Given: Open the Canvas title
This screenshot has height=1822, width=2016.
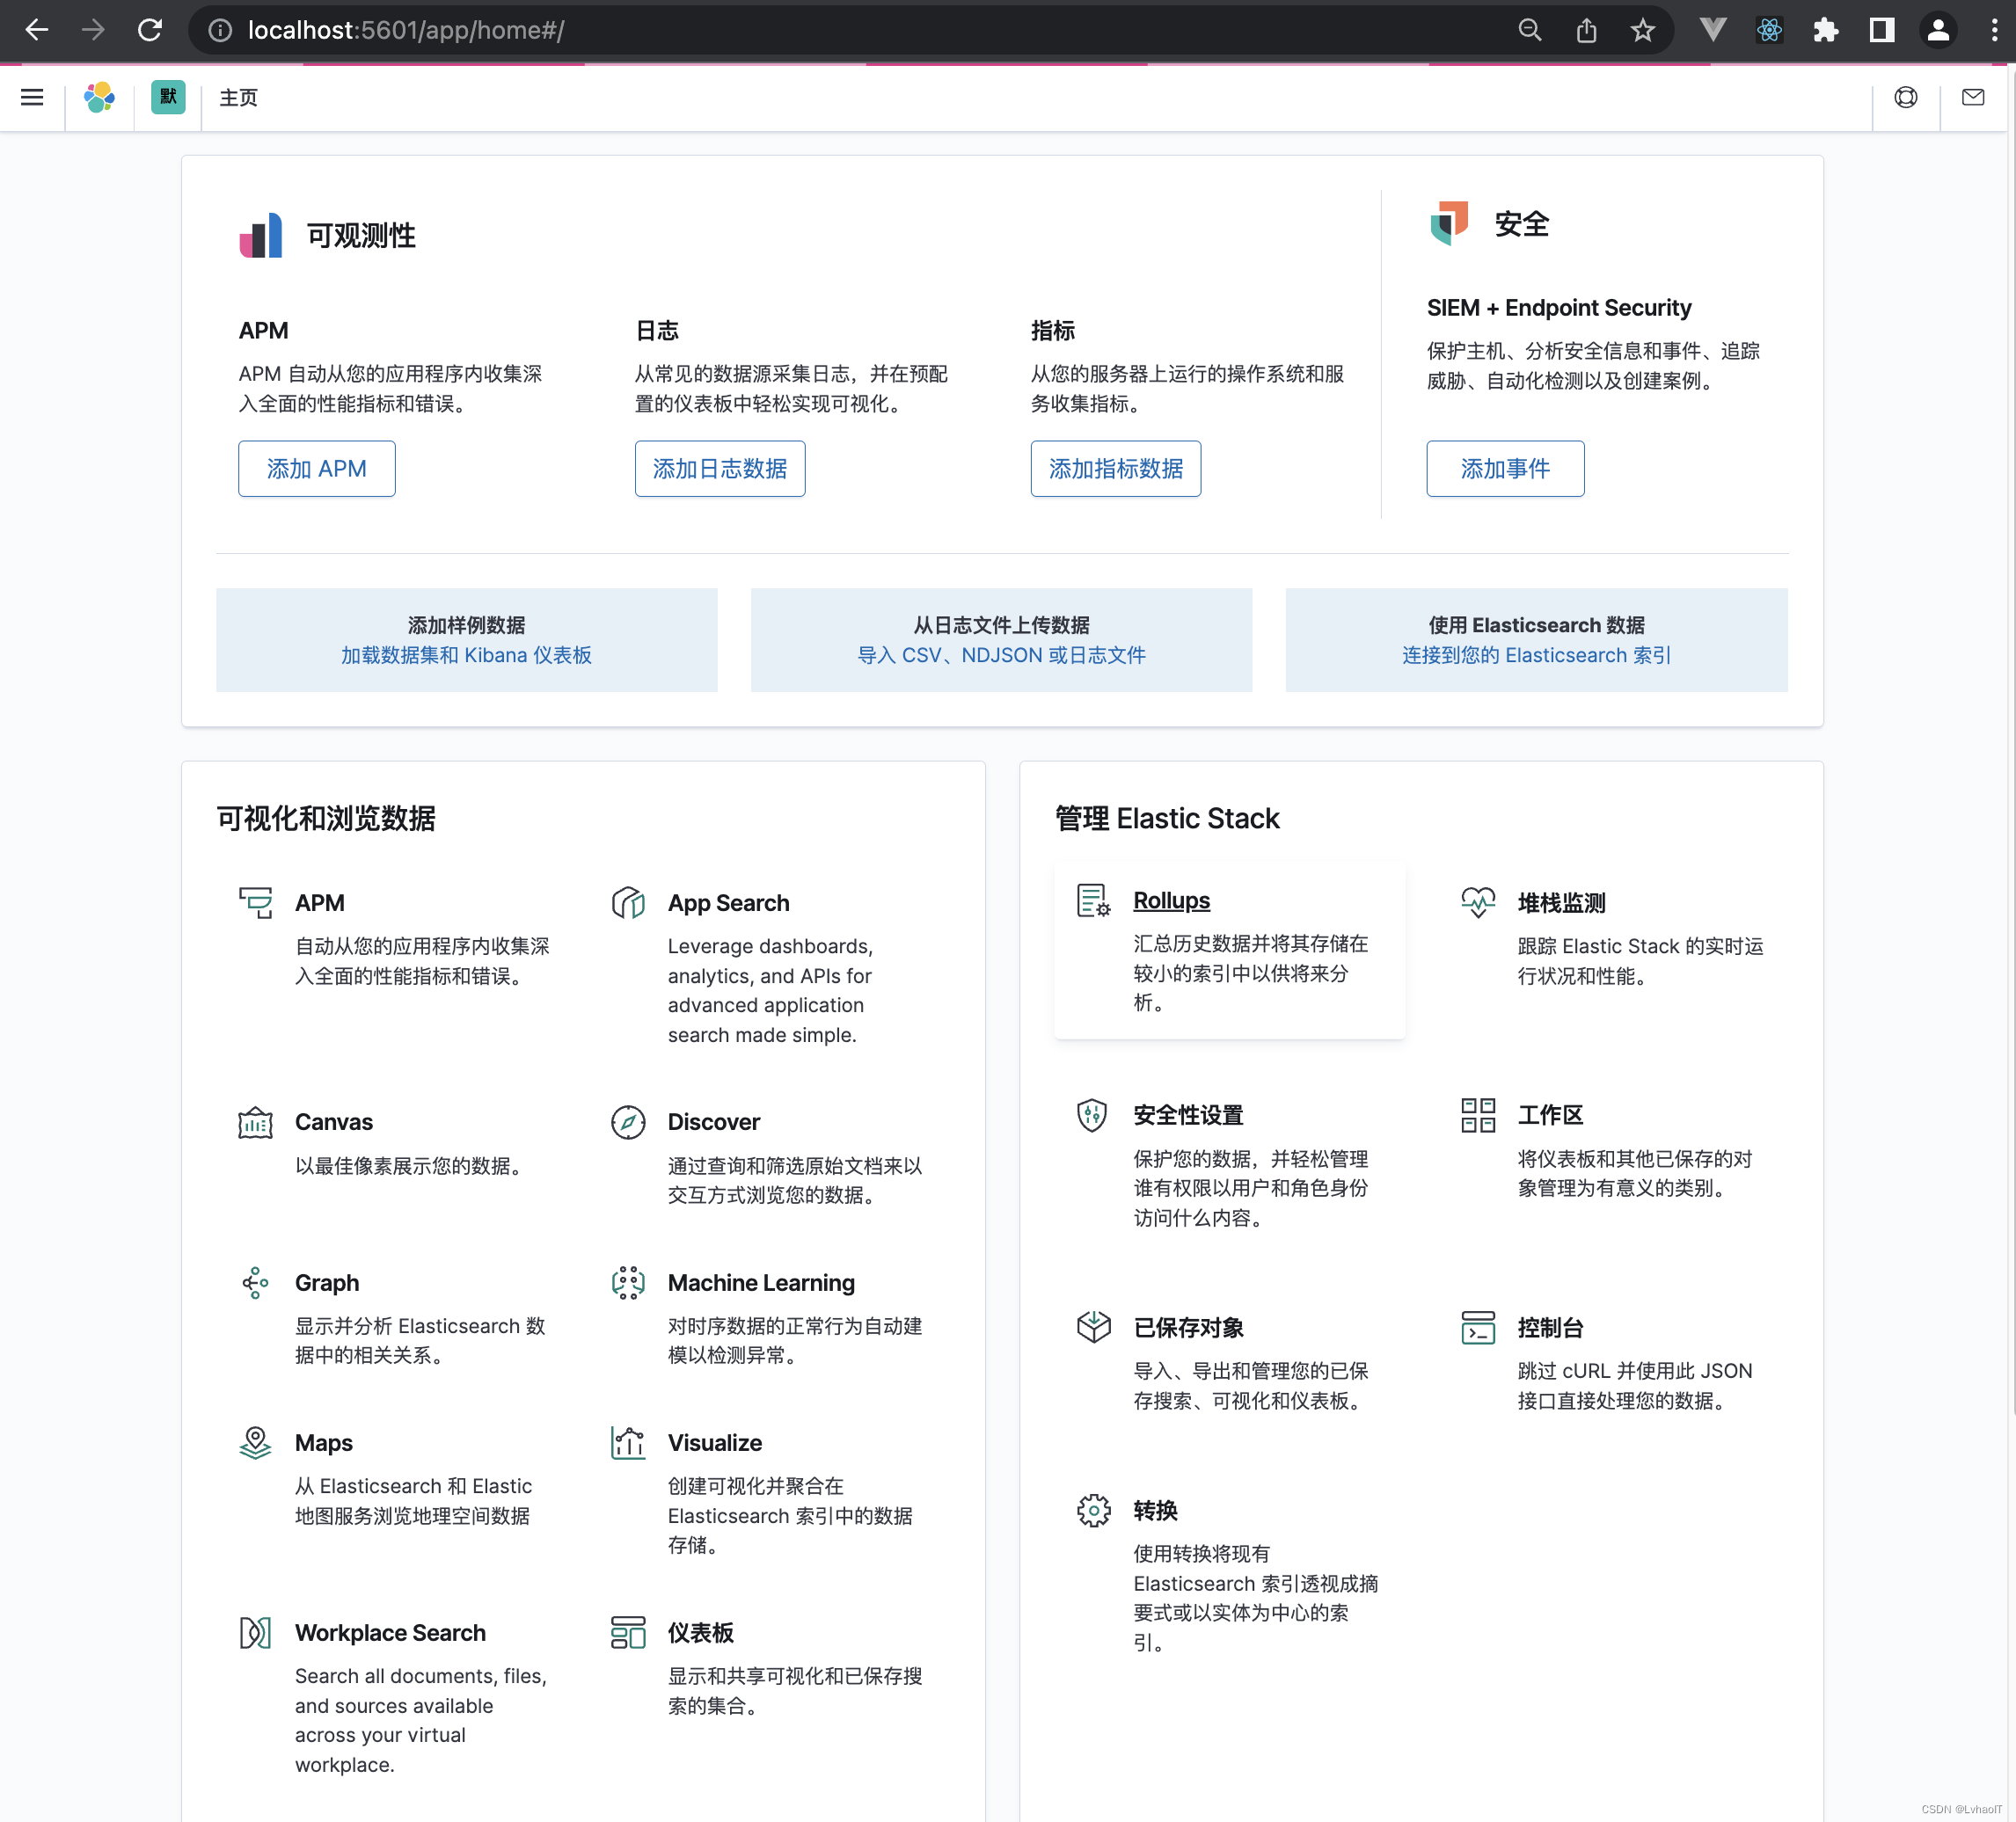Looking at the screenshot, I should click(333, 1122).
